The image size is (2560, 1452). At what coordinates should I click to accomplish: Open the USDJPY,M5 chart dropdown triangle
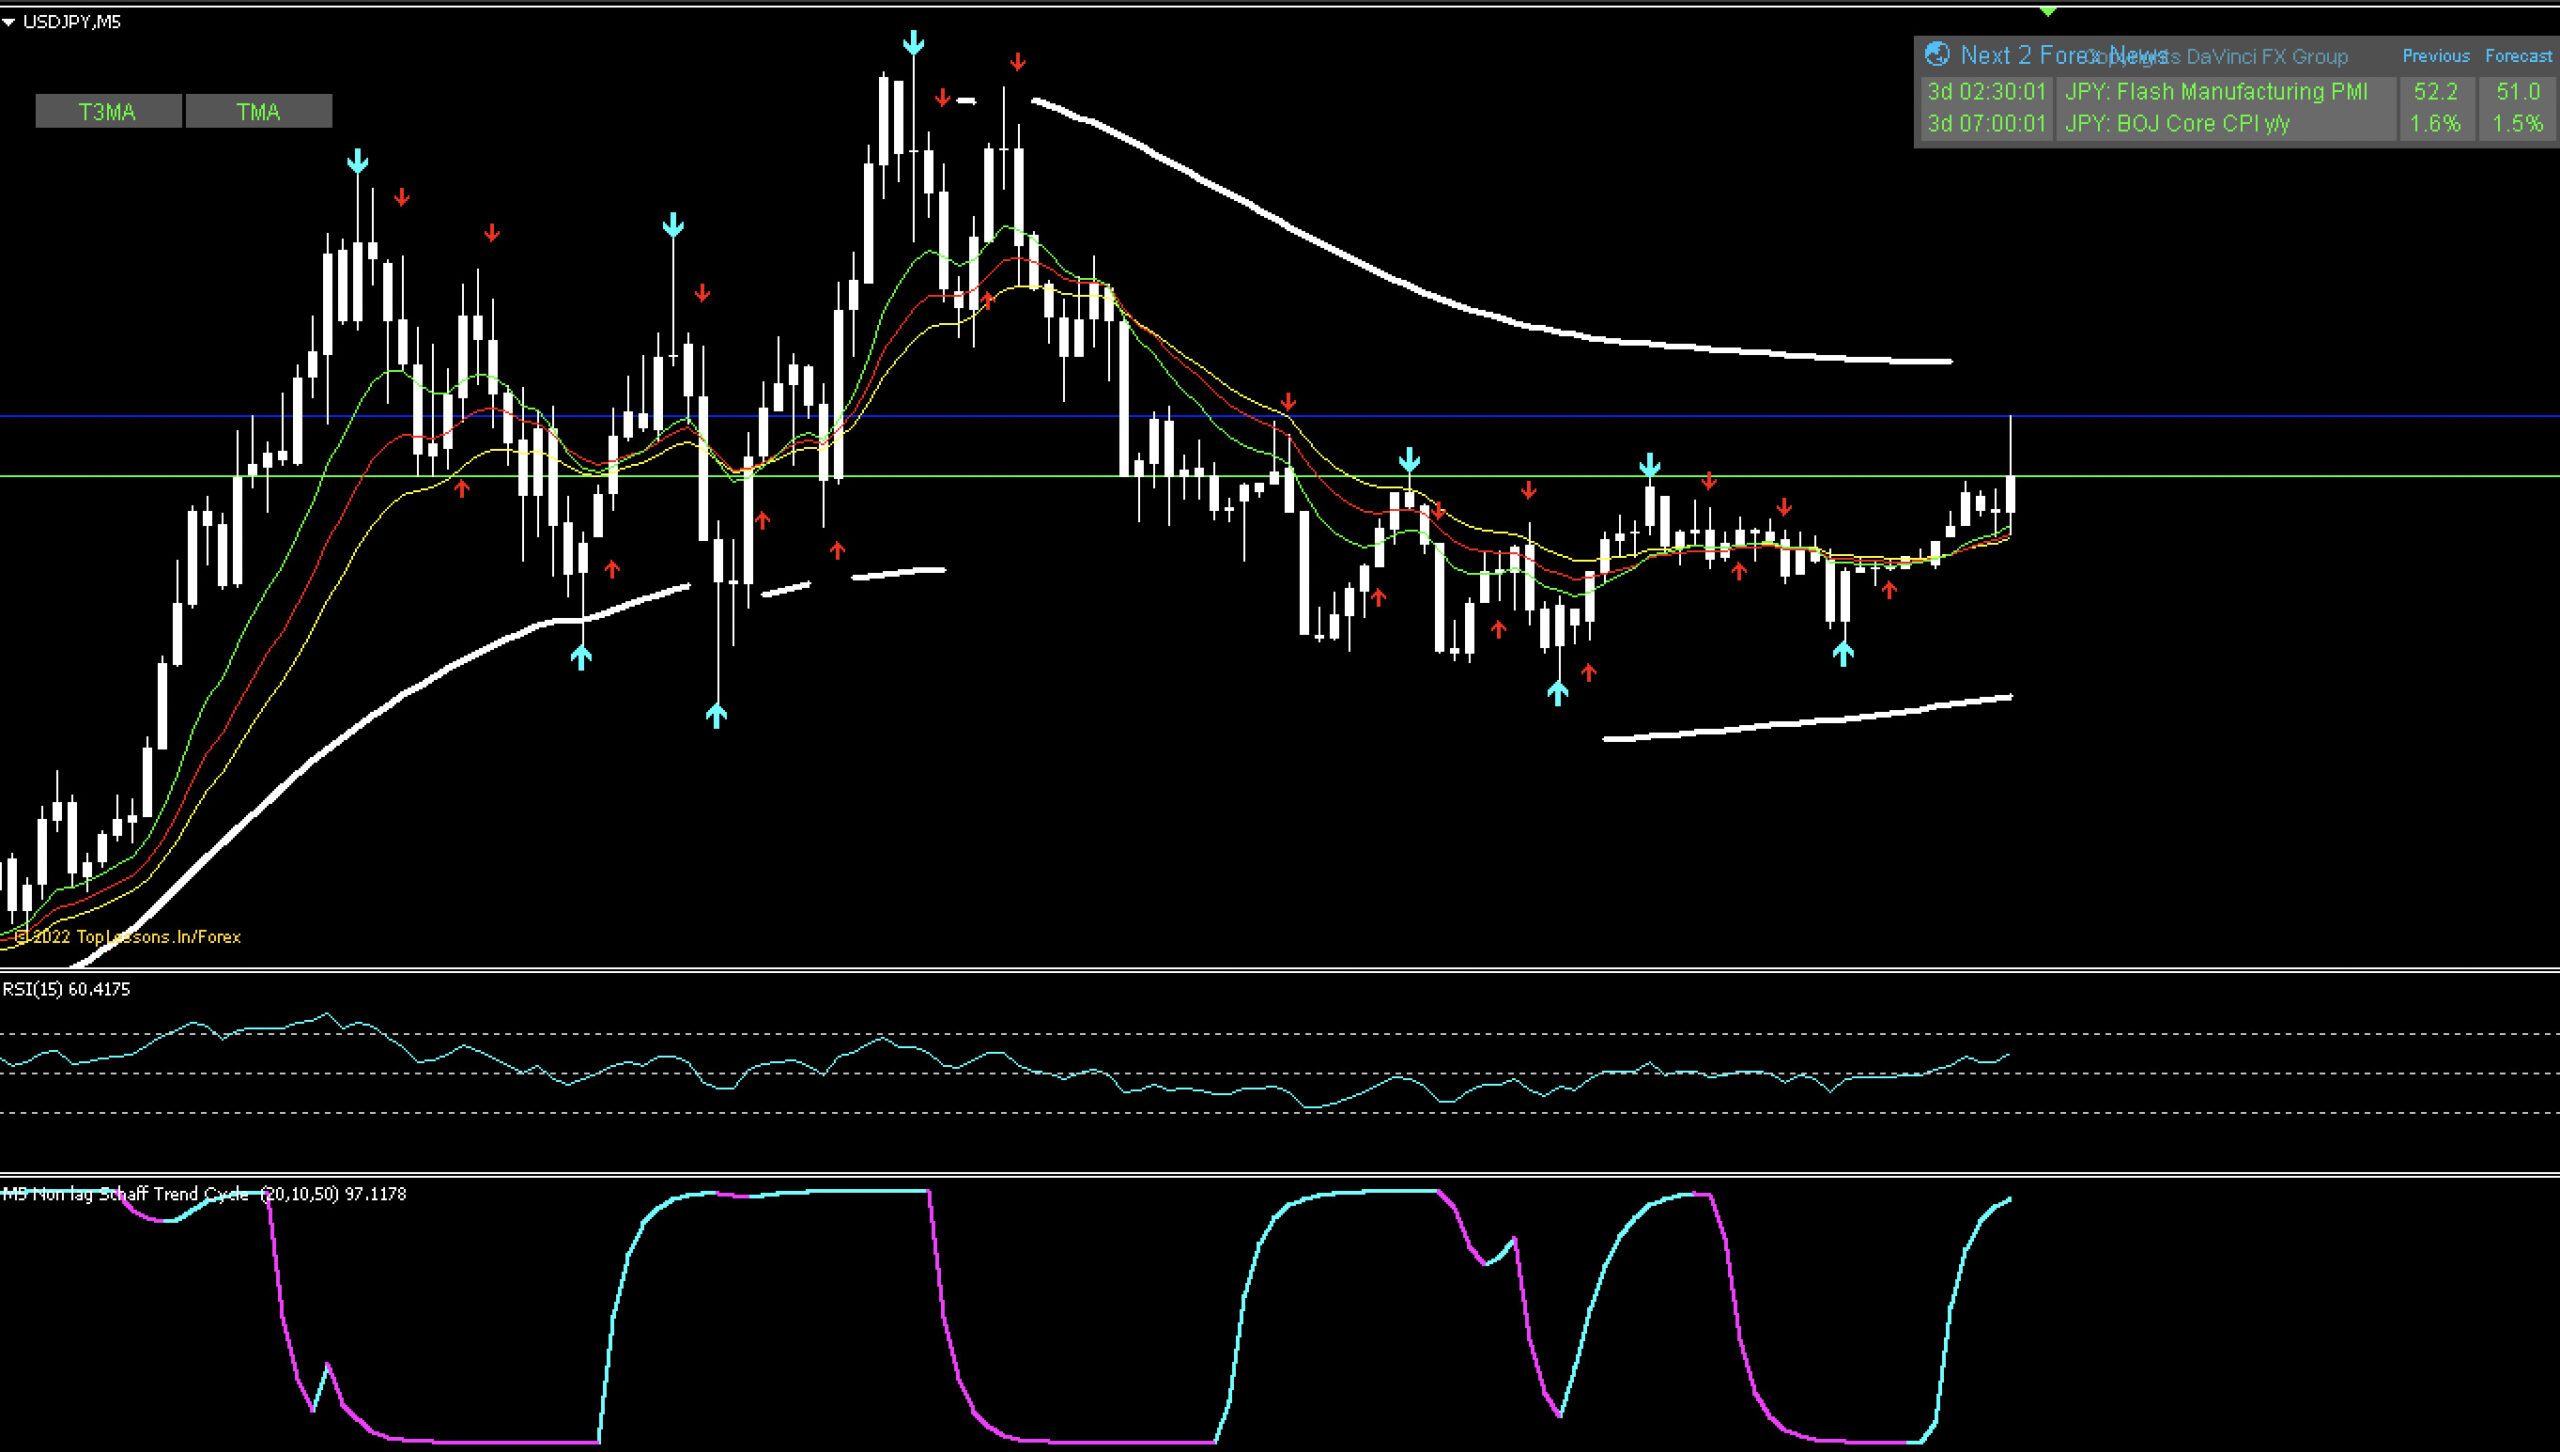pyautogui.click(x=9, y=22)
